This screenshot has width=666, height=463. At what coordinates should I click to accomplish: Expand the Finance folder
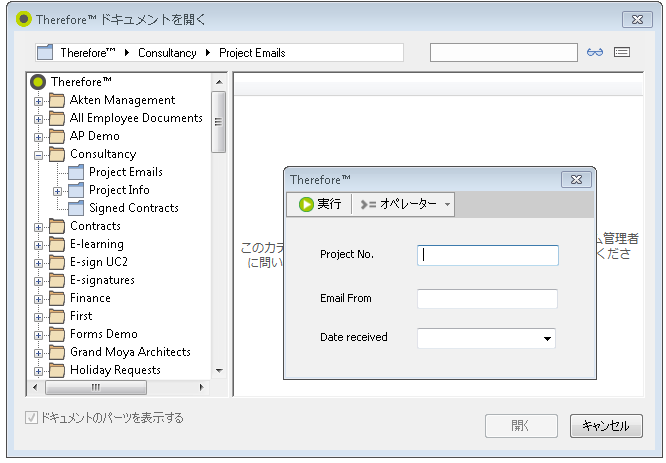38,299
